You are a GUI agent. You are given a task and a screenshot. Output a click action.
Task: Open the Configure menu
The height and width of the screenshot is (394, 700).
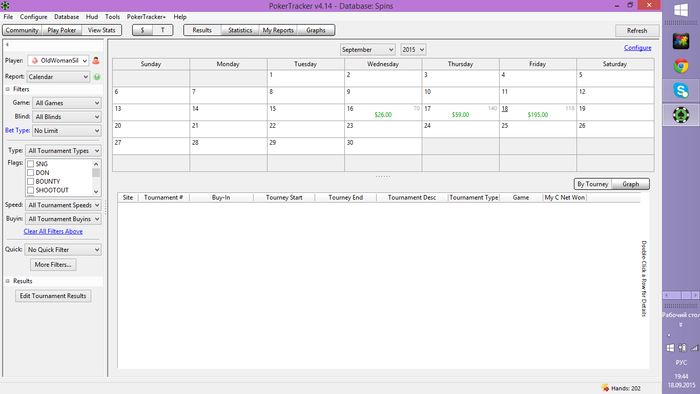click(33, 17)
